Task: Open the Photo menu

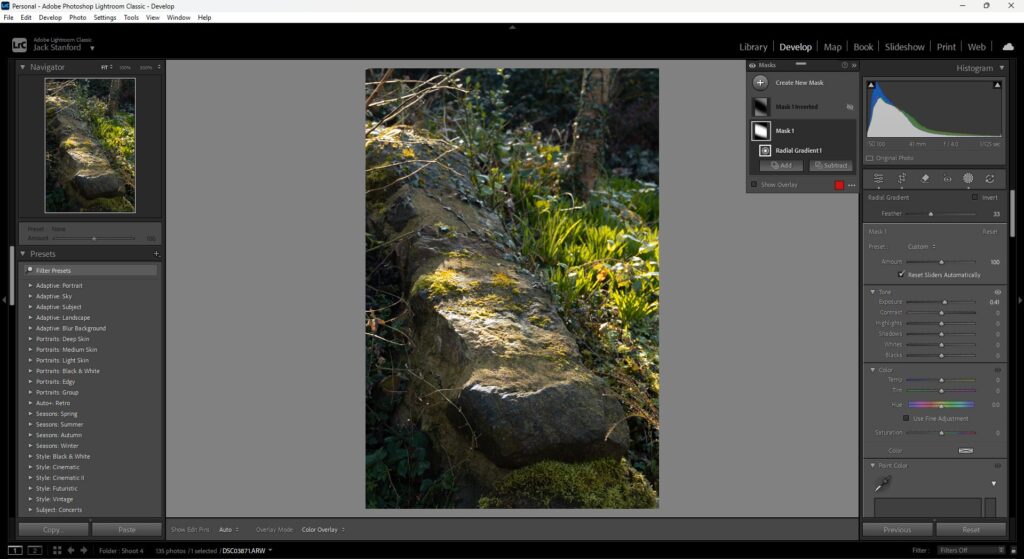Action: coord(77,17)
